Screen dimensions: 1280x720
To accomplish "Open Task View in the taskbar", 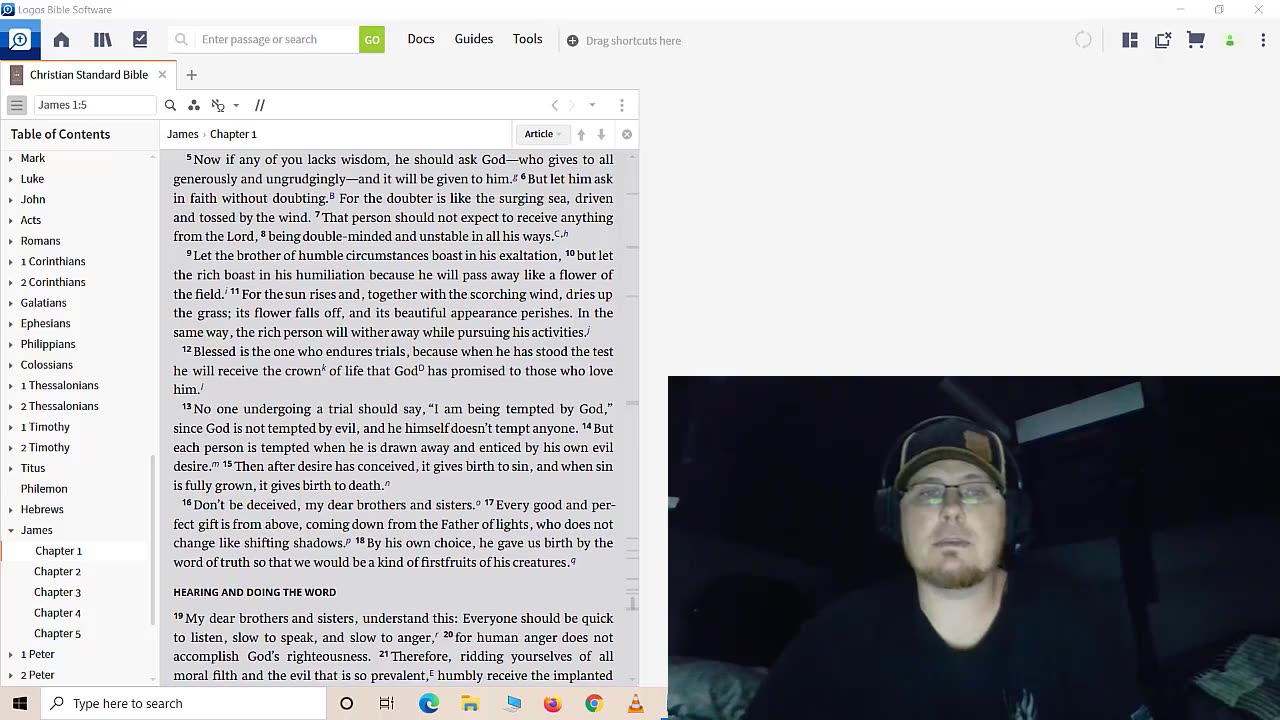I will coord(387,704).
